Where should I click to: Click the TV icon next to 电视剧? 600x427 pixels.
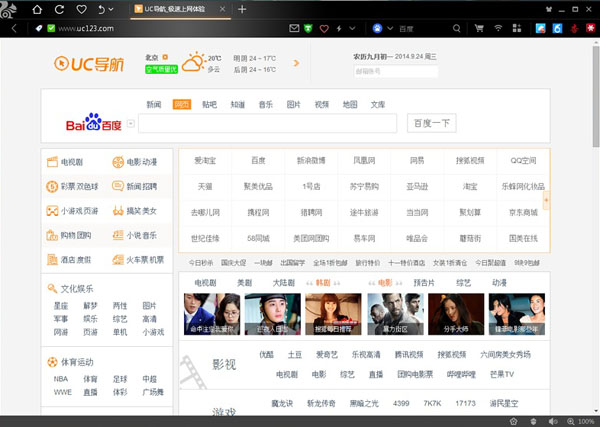[x=52, y=162]
